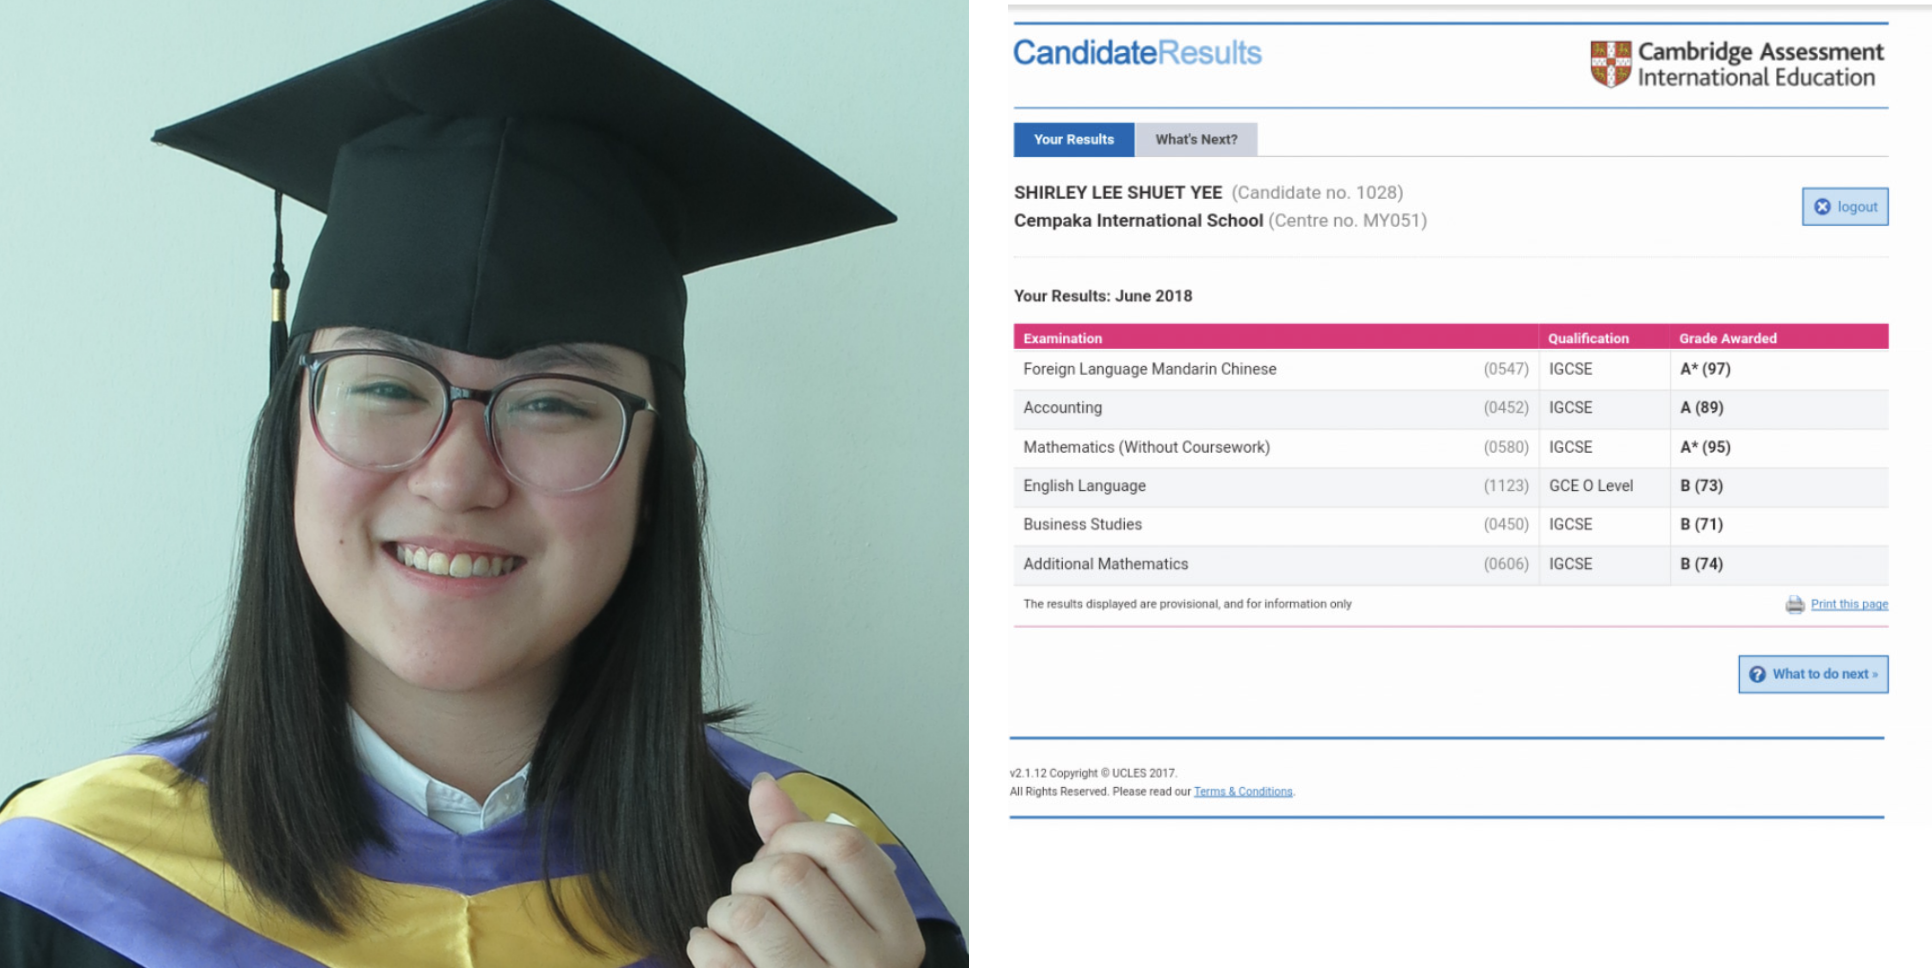Click the What to do next button
Screen dimensions: 1932x968
1813,675
